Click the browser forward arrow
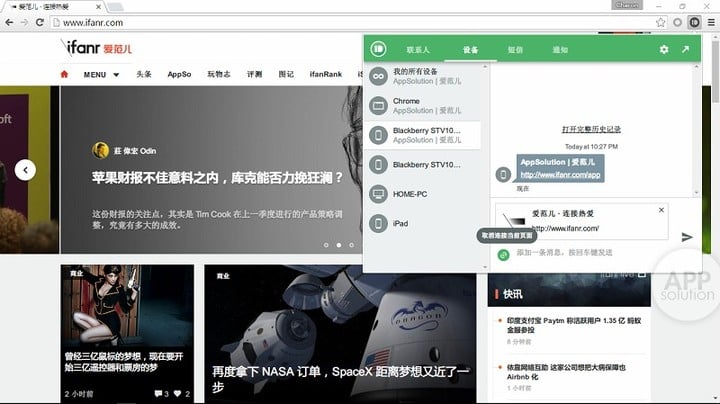Image resolution: width=720 pixels, height=404 pixels. 24,22
